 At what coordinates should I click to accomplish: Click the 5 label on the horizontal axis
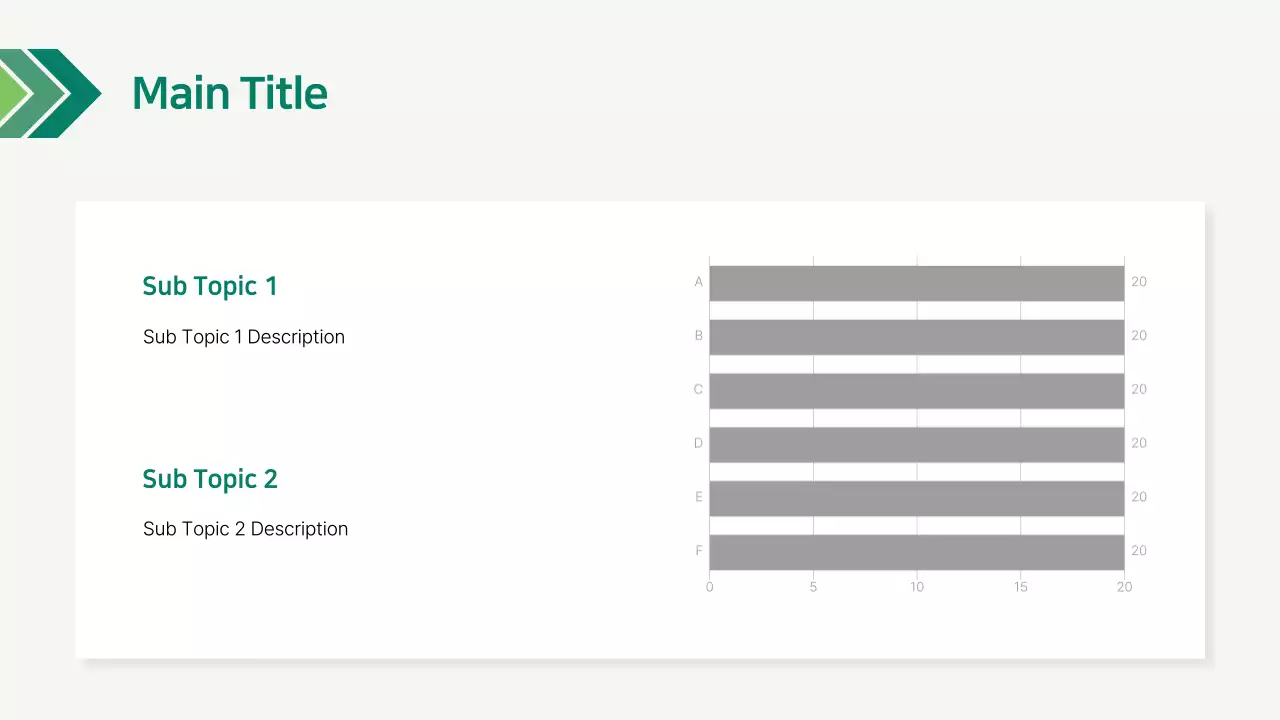[x=813, y=587]
